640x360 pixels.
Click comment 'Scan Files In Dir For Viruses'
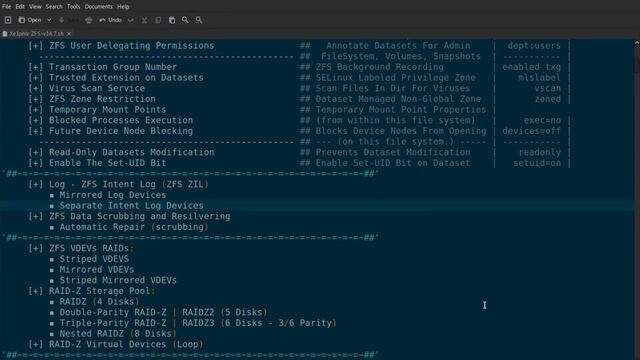[393, 88]
